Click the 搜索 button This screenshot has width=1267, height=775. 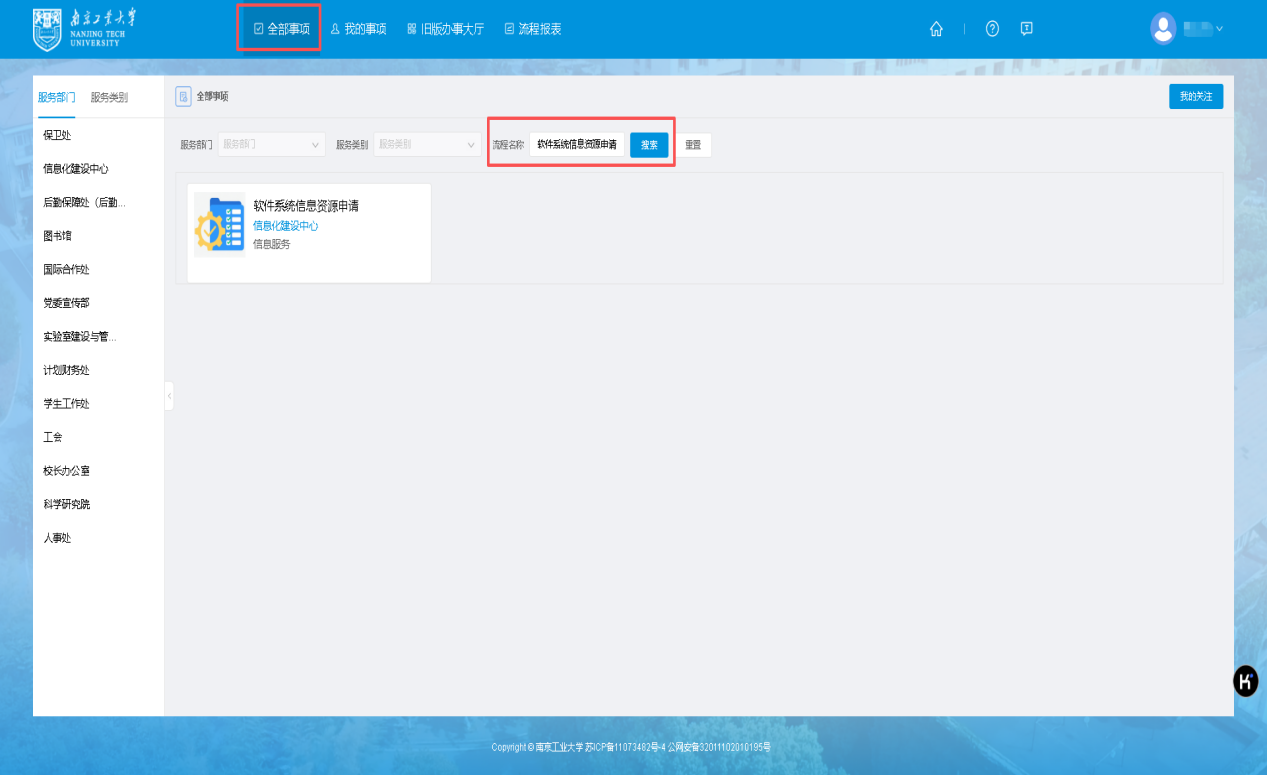pos(649,145)
